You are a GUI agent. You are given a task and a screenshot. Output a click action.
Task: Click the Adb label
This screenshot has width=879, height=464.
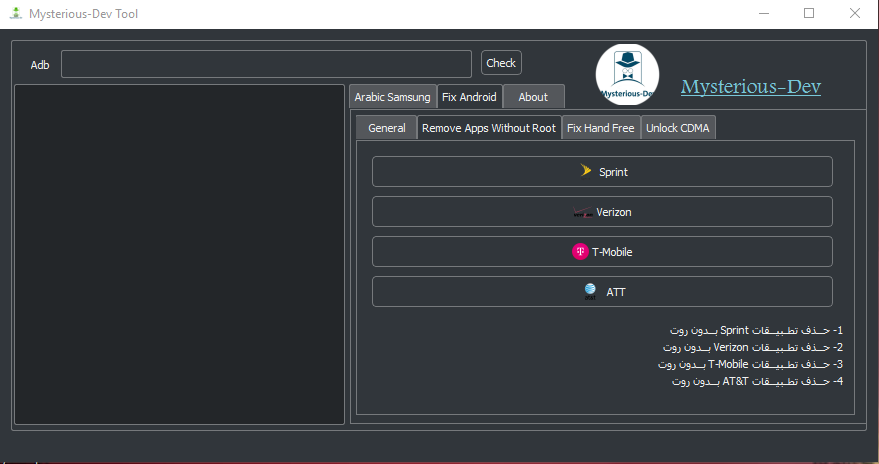[40, 65]
